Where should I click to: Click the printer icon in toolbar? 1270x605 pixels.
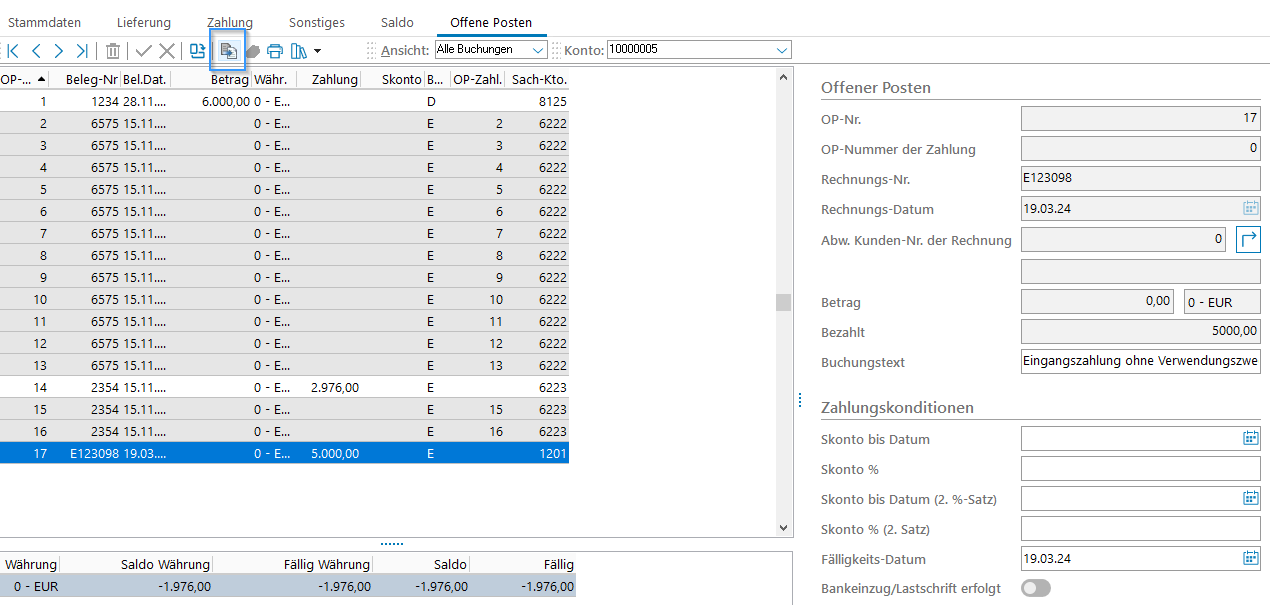[275, 51]
